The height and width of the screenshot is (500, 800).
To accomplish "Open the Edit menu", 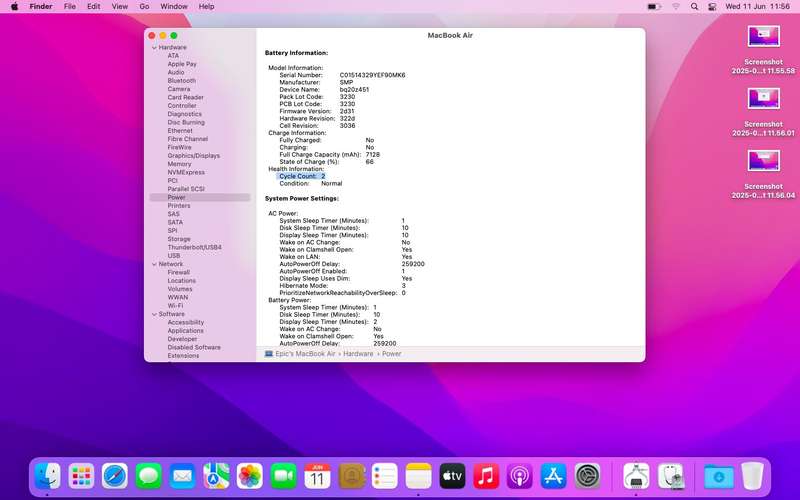I will point(93,7).
